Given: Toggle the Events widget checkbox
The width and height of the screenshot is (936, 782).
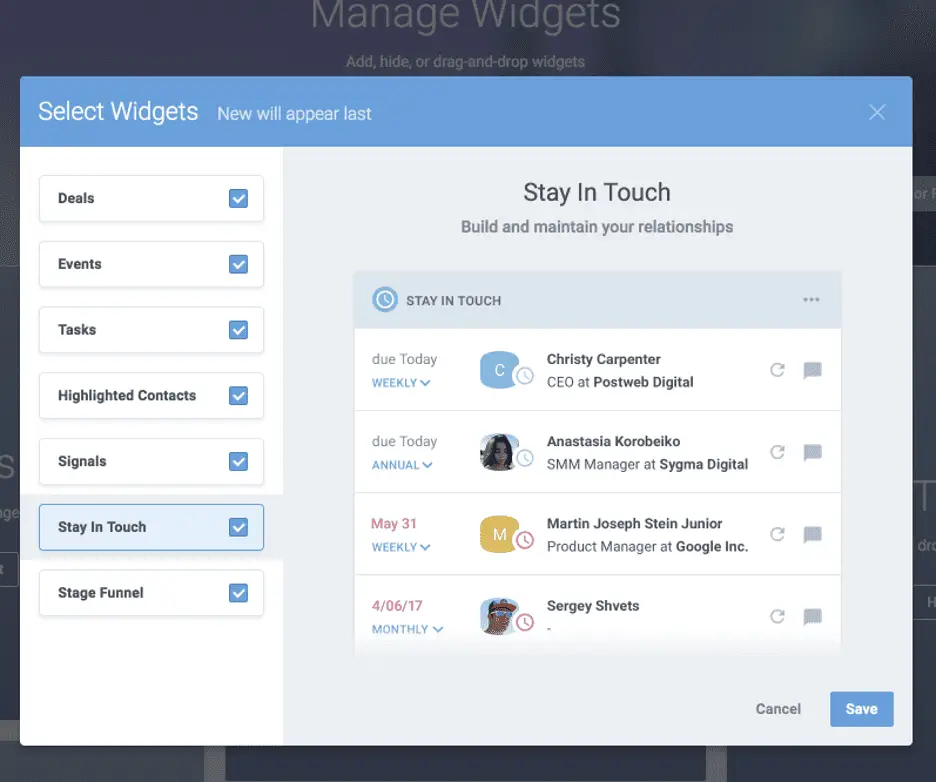Looking at the screenshot, I should tap(238, 264).
